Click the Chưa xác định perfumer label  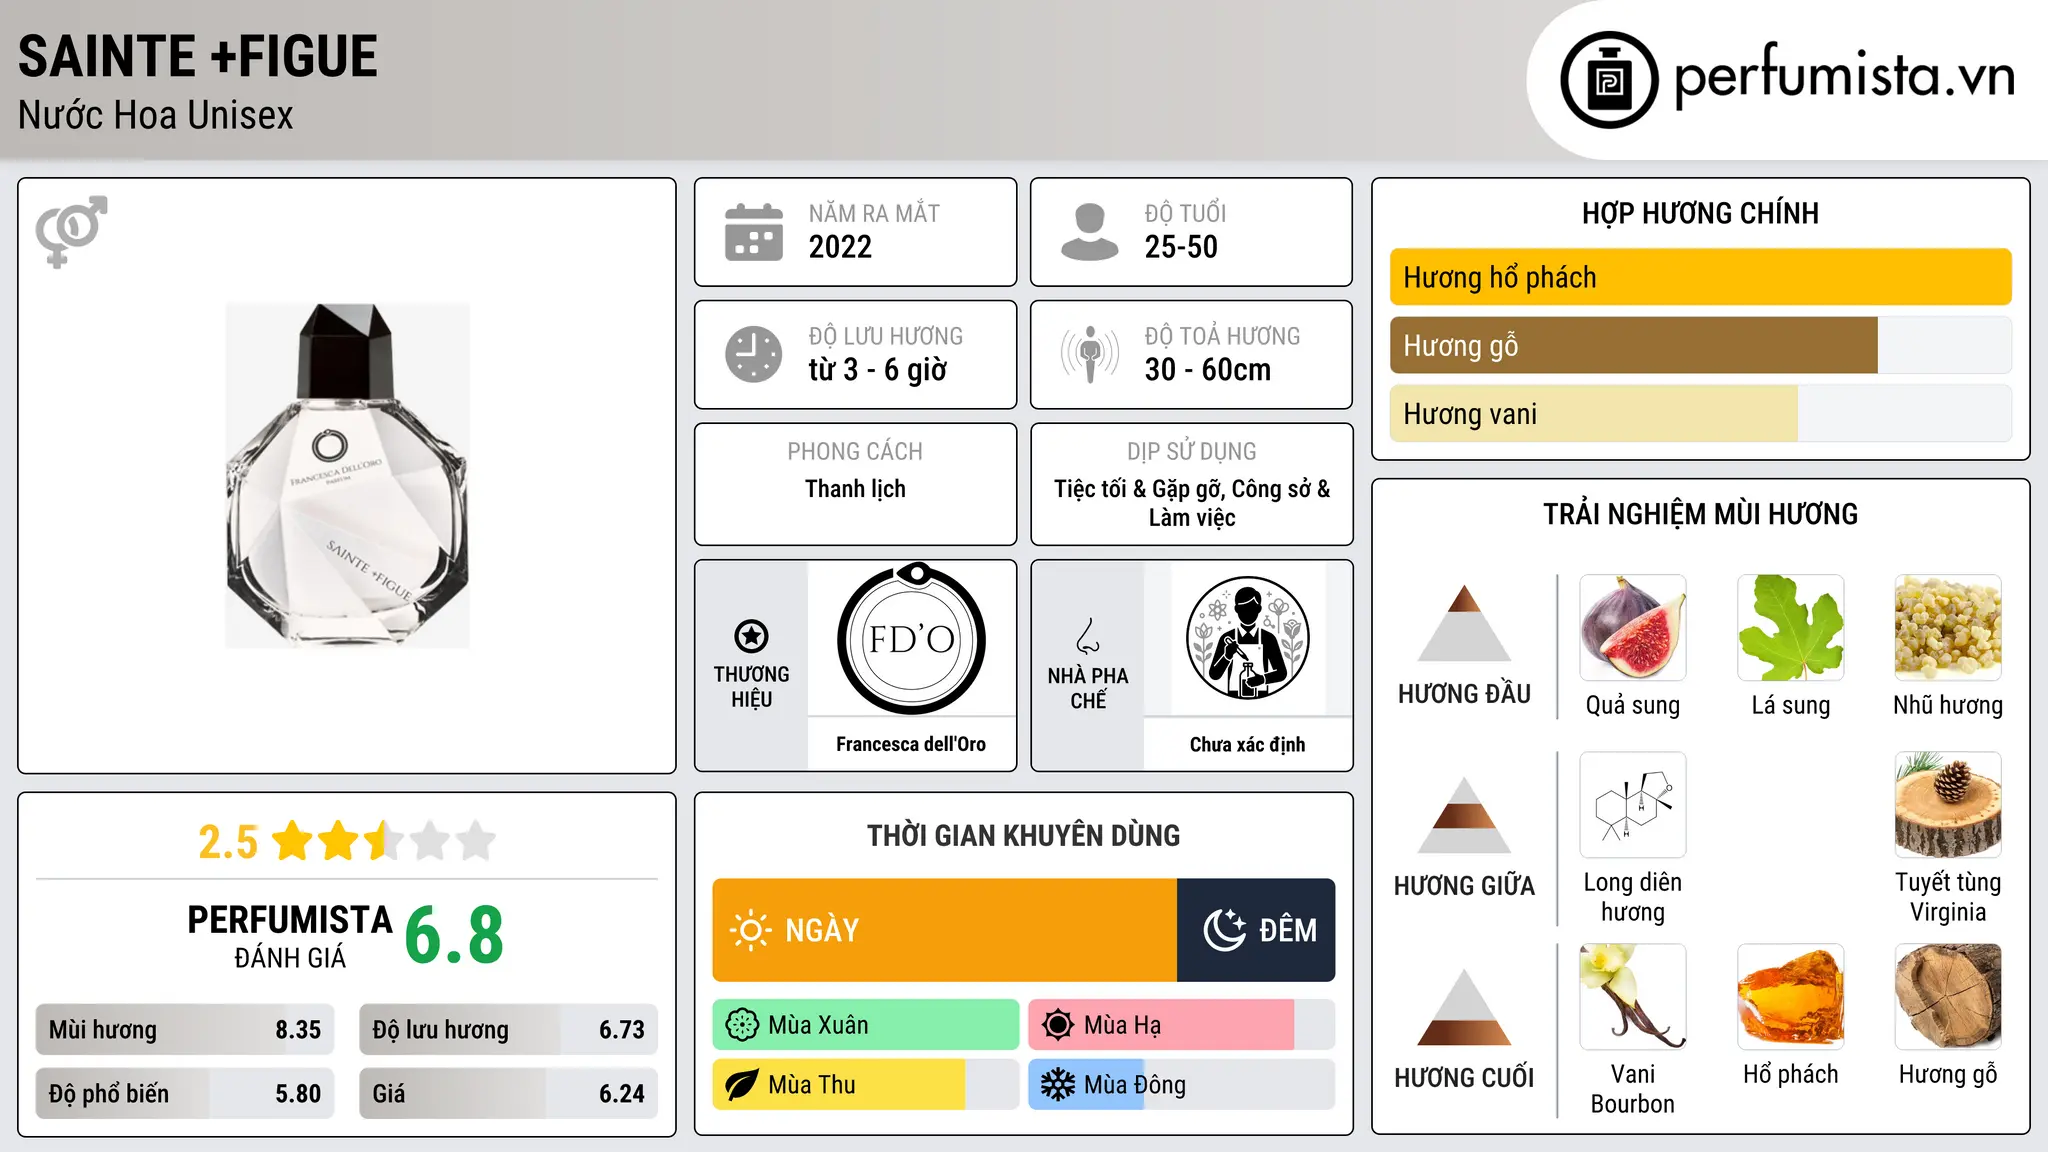click(x=1247, y=744)
